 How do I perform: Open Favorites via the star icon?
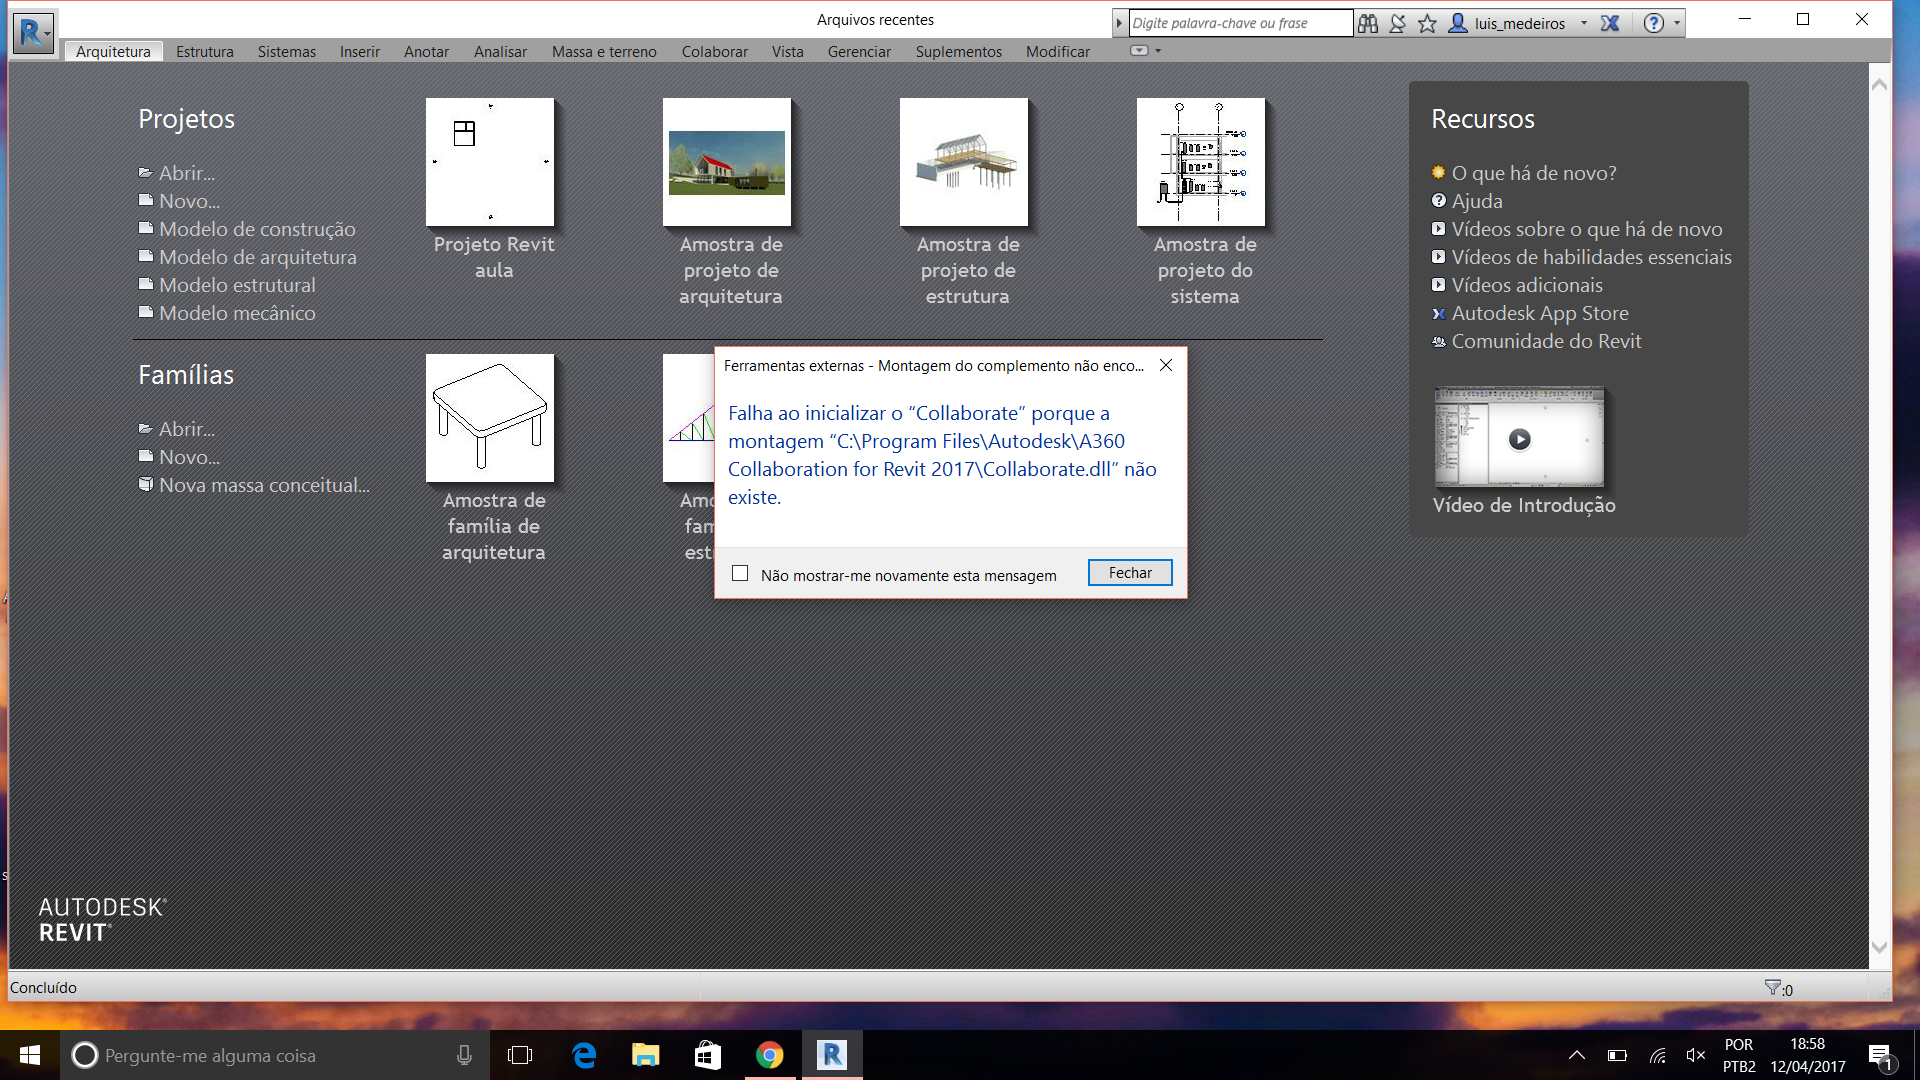(1427, 23)
